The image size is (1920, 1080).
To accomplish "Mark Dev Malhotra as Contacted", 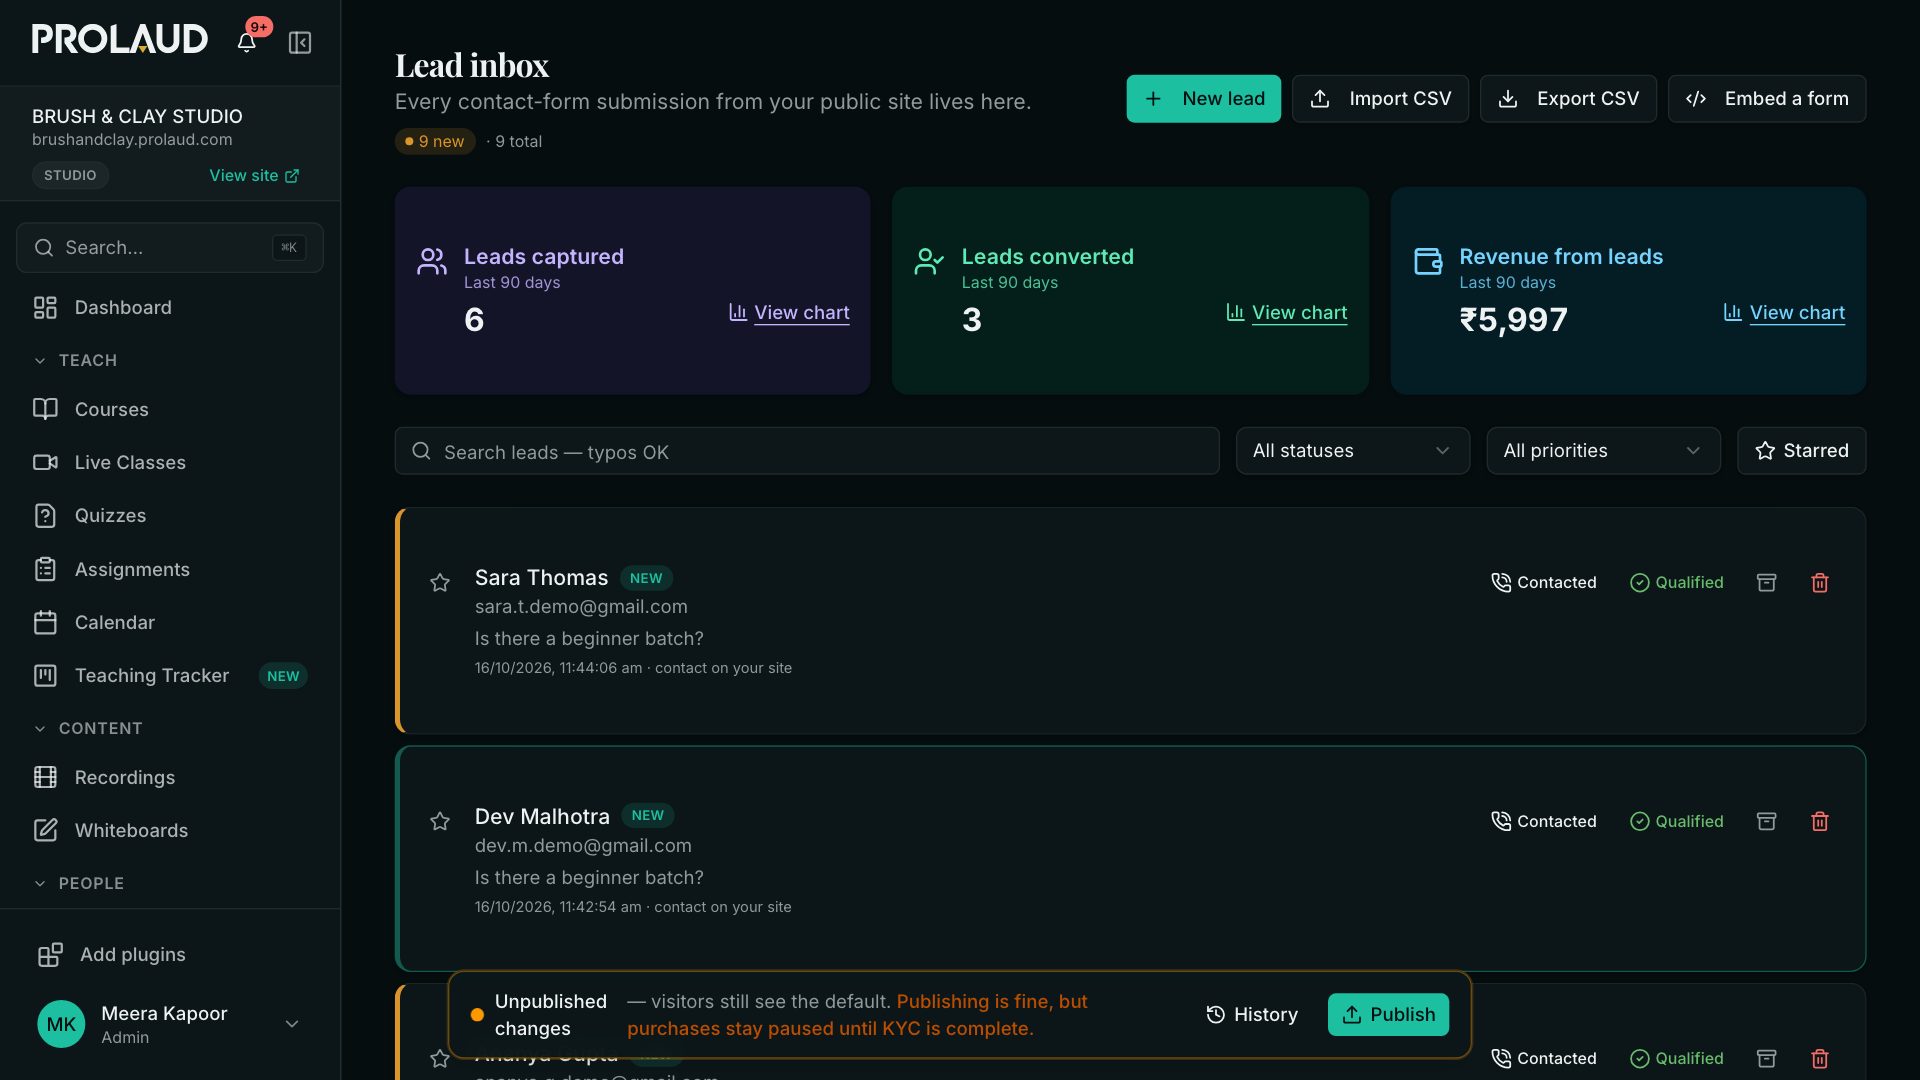I will coord(1544,822).
